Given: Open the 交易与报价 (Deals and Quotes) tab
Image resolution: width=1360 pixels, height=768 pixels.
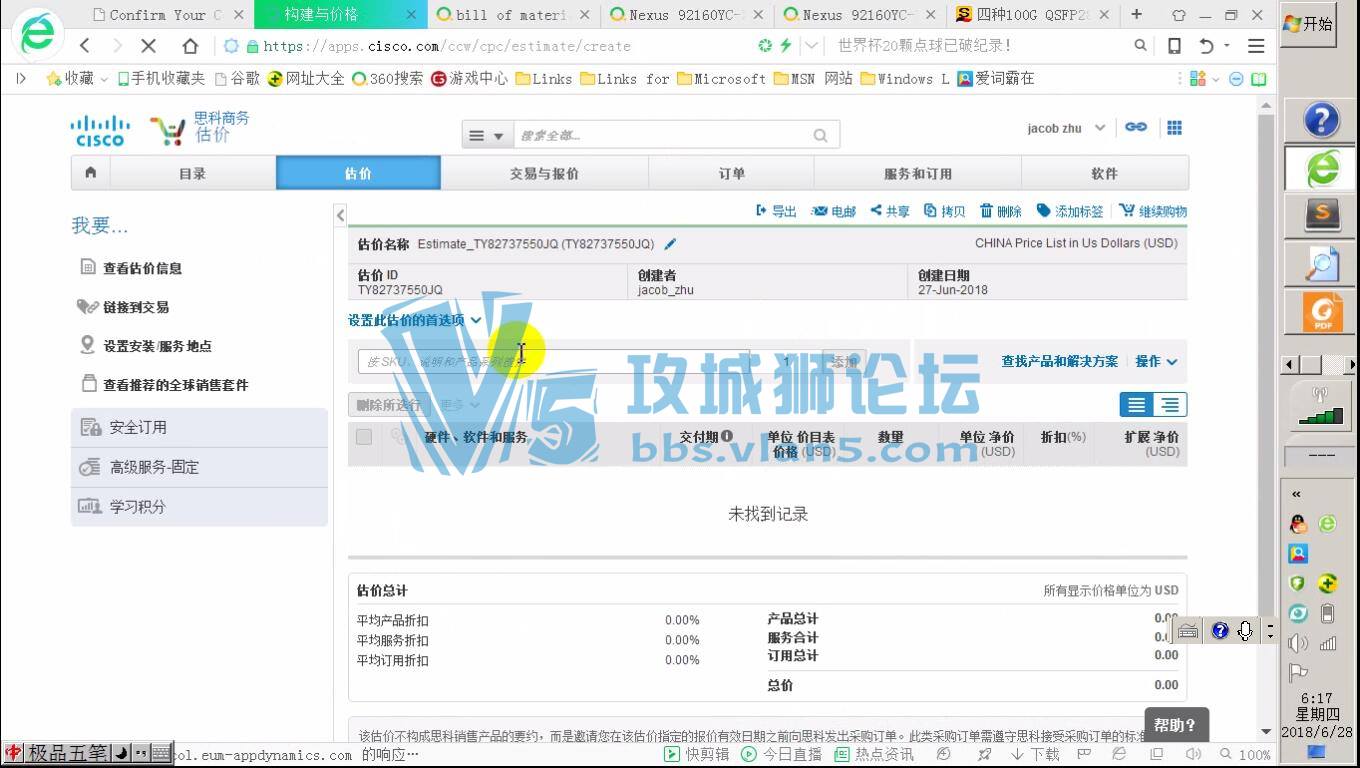Looking at the screenshot, I should tap(544, 173).
